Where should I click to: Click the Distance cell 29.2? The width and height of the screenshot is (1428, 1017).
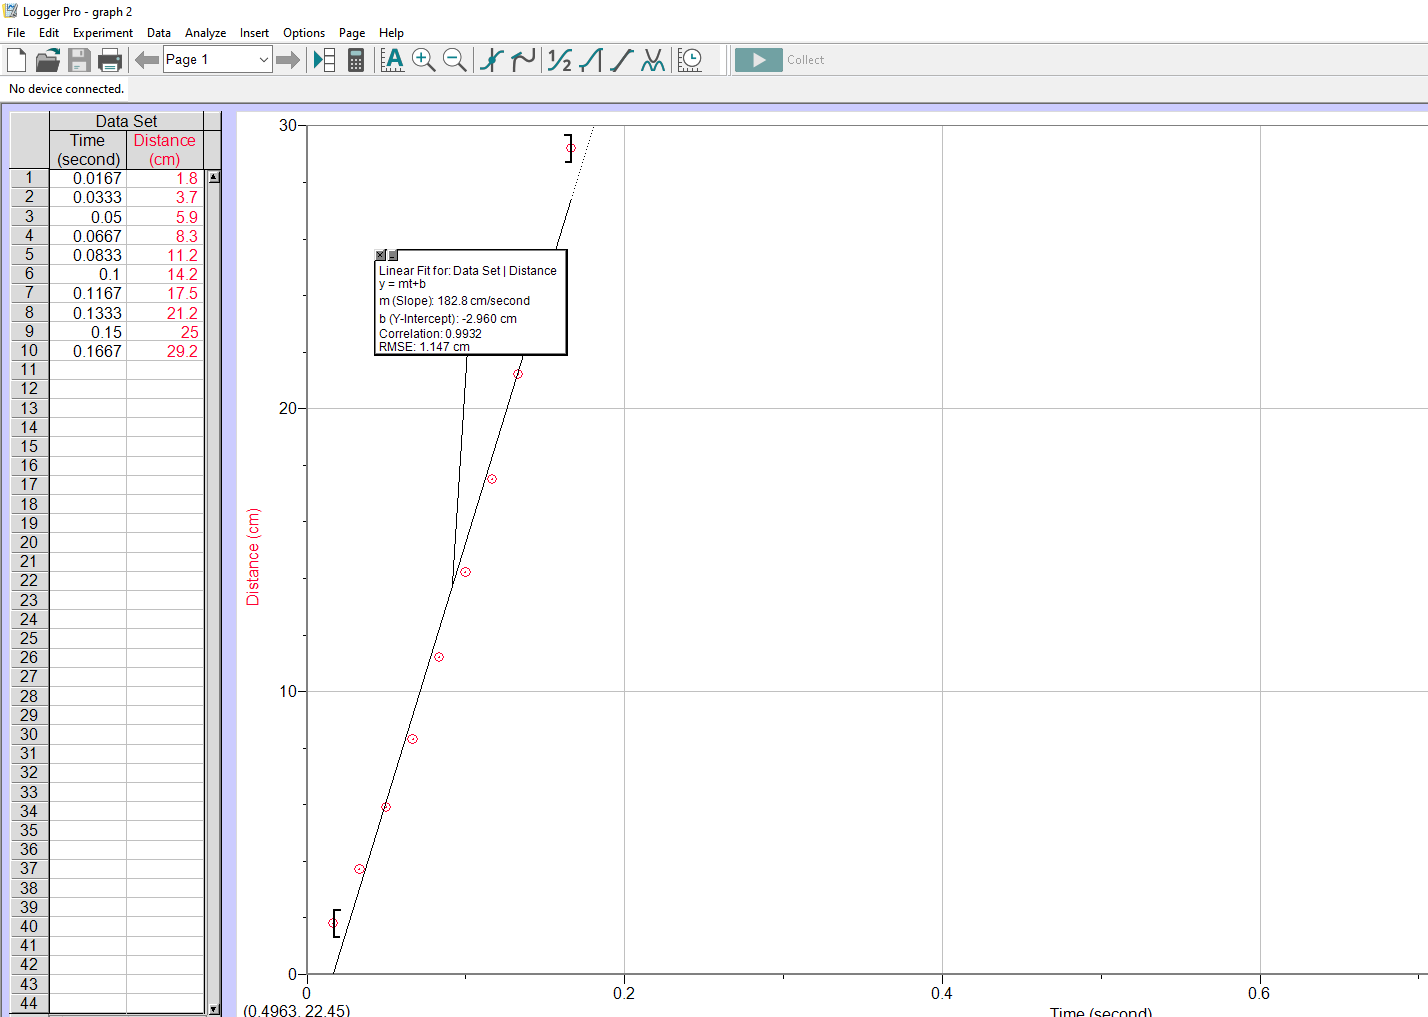[x=165, y=351]
